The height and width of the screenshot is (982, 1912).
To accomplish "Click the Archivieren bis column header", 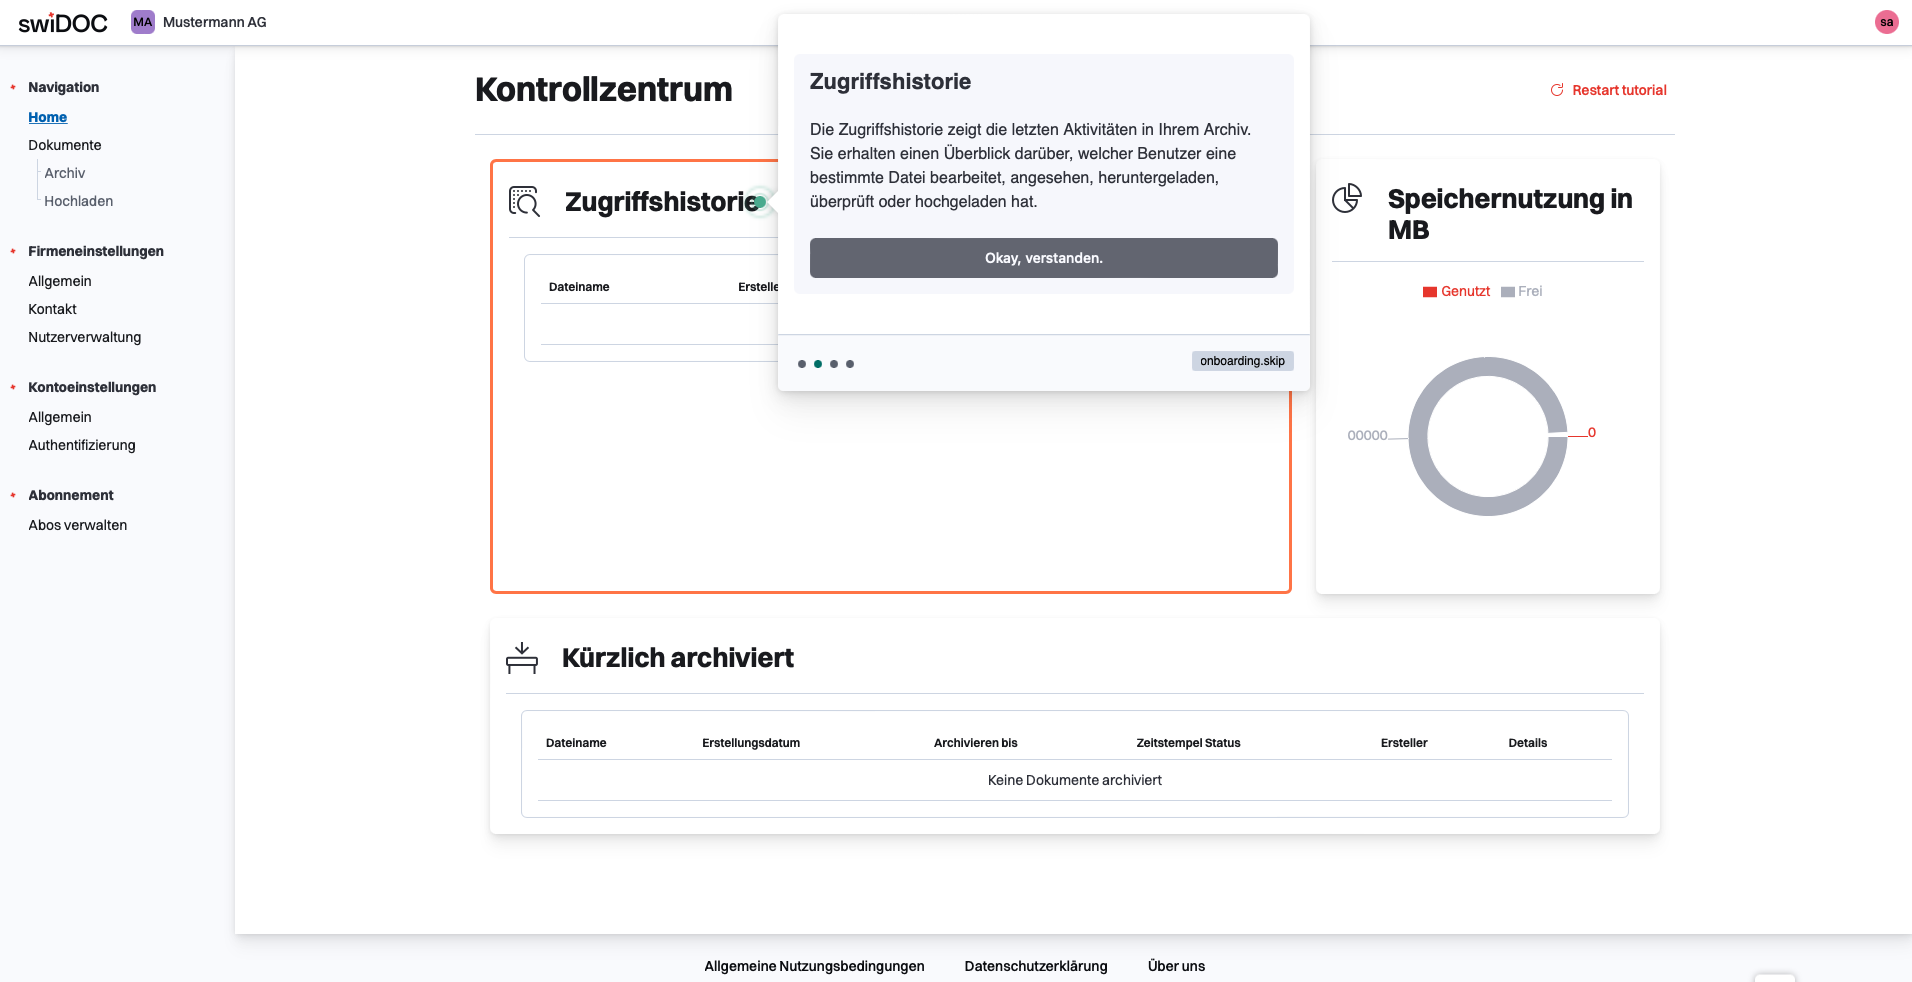I will (975, 743).
